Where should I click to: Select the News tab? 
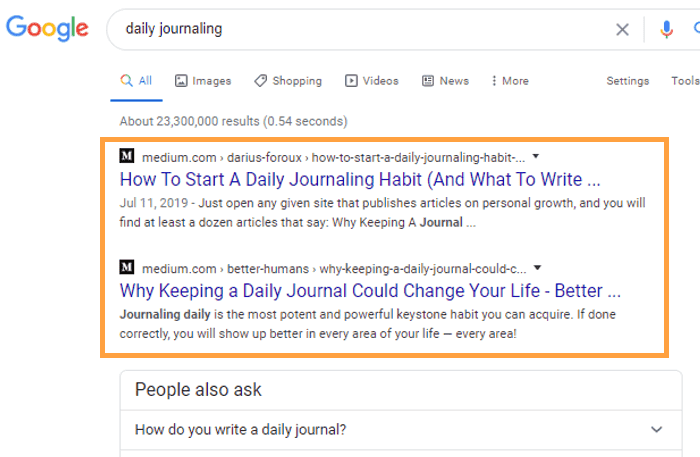coord(445,81)
